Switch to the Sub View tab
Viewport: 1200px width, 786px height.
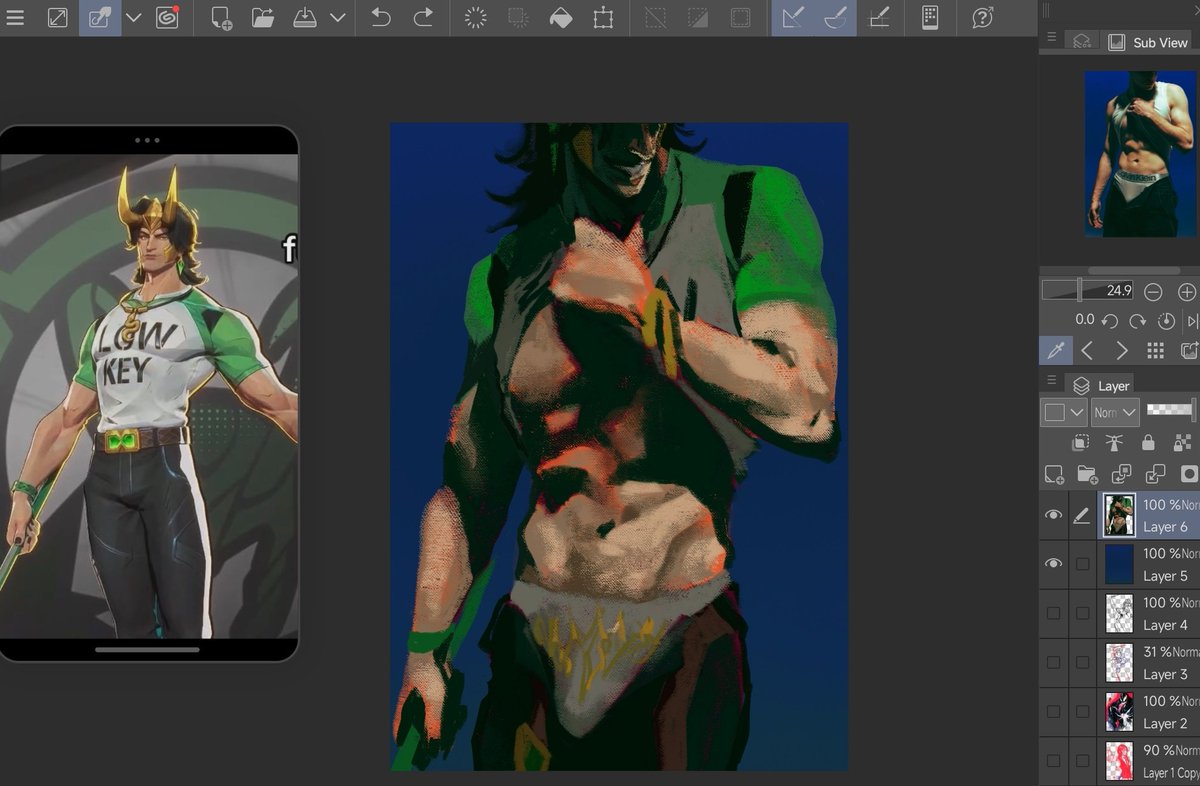(x=1148, y=42)
